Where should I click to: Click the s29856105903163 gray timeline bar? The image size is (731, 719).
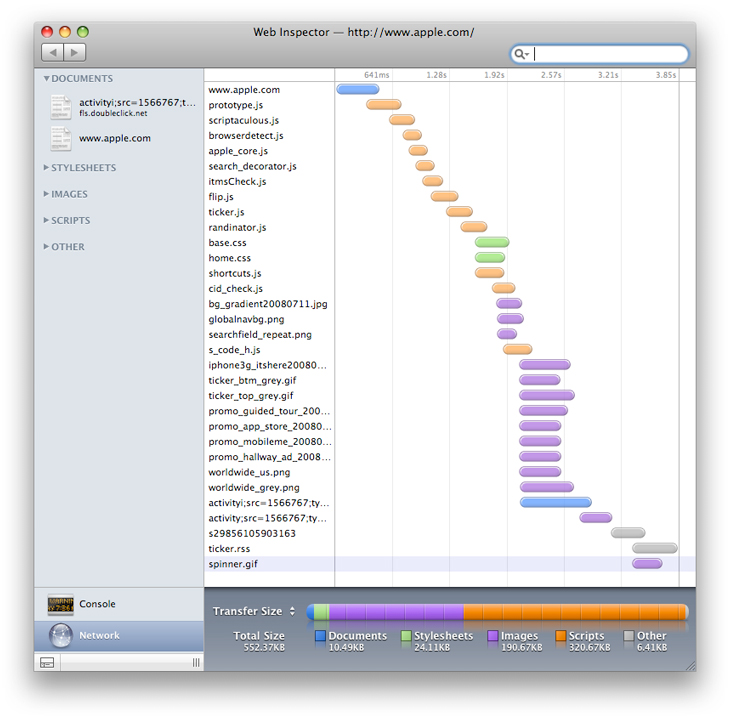pos(628,532)
